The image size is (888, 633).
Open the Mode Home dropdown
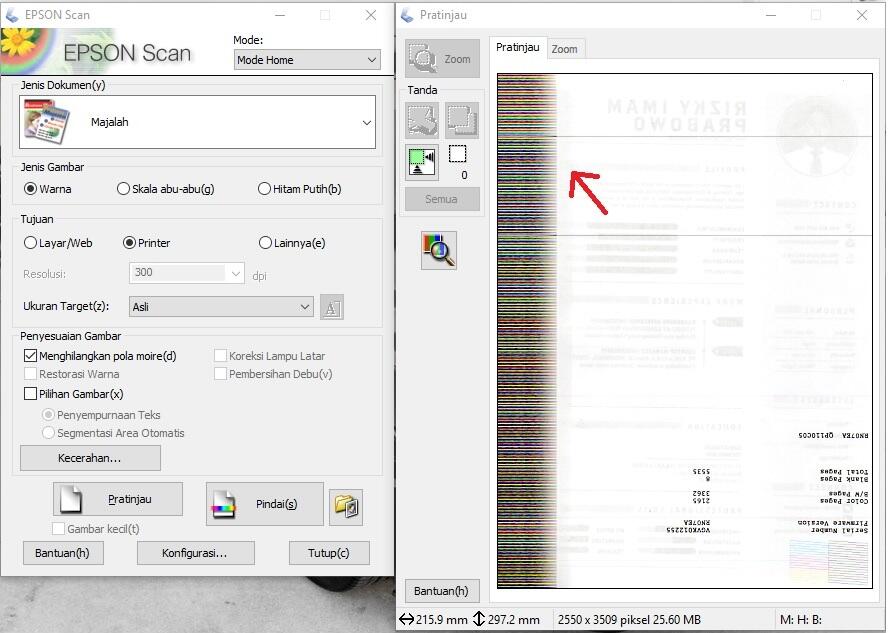coord(307,59)
